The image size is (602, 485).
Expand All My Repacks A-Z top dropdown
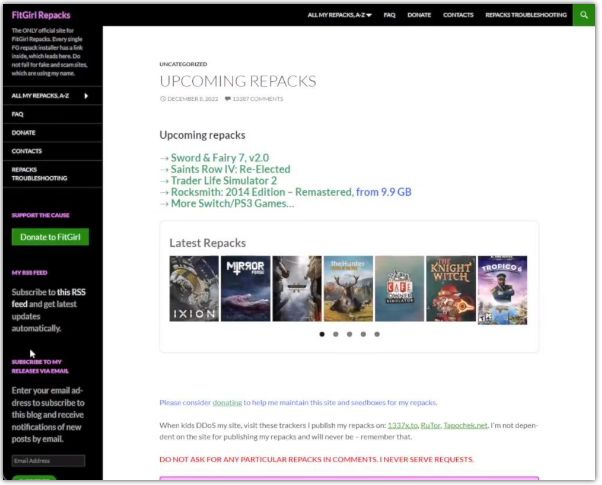[x=339, y=15]
